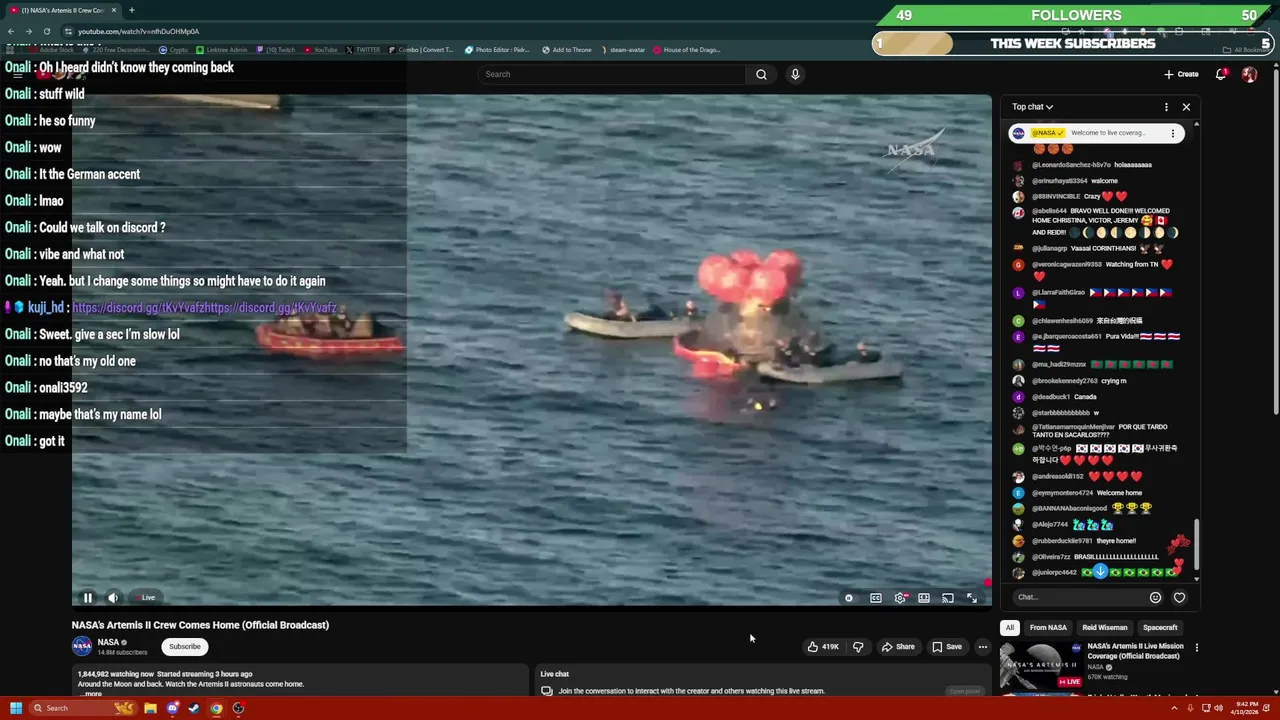1280x720 pixels.
Task: Expand the Top chat dropdown
Action: coord(1032,107)
